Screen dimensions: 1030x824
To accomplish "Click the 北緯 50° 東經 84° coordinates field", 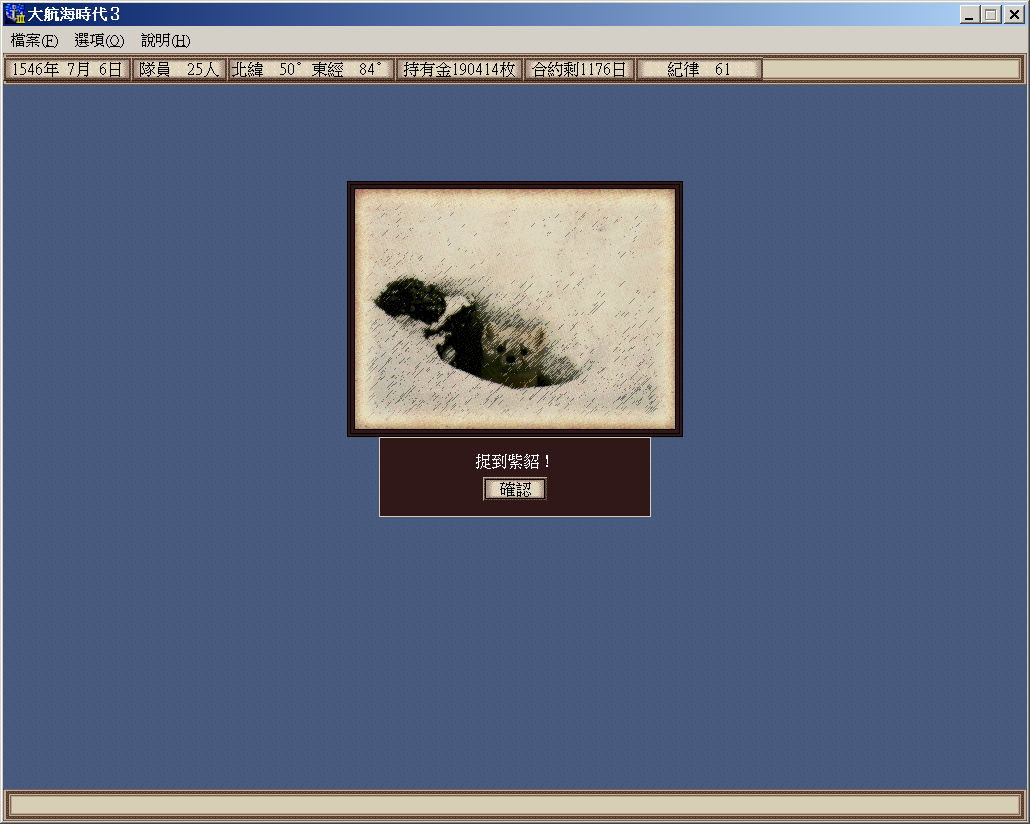I will tap(310, 70).
